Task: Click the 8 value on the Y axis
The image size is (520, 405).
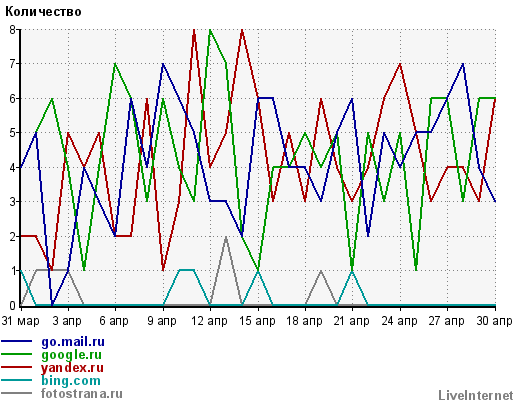Action: 13,30
